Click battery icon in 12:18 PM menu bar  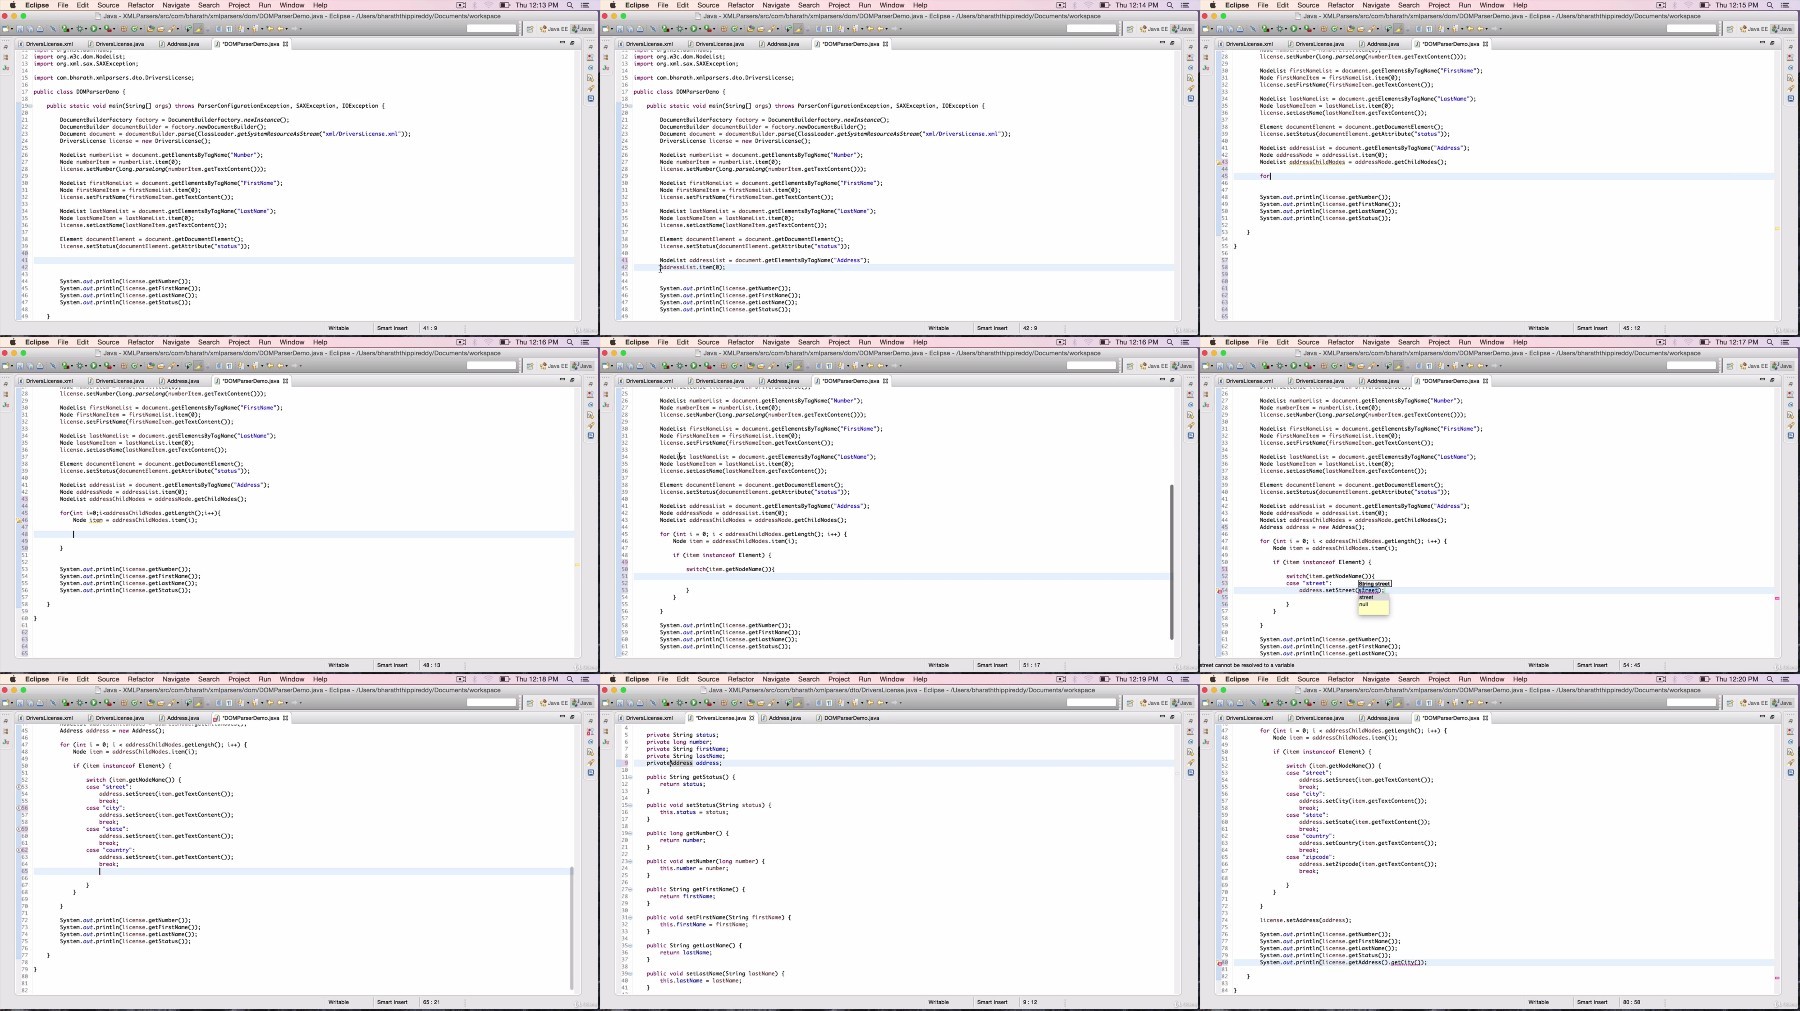point(505,679)
